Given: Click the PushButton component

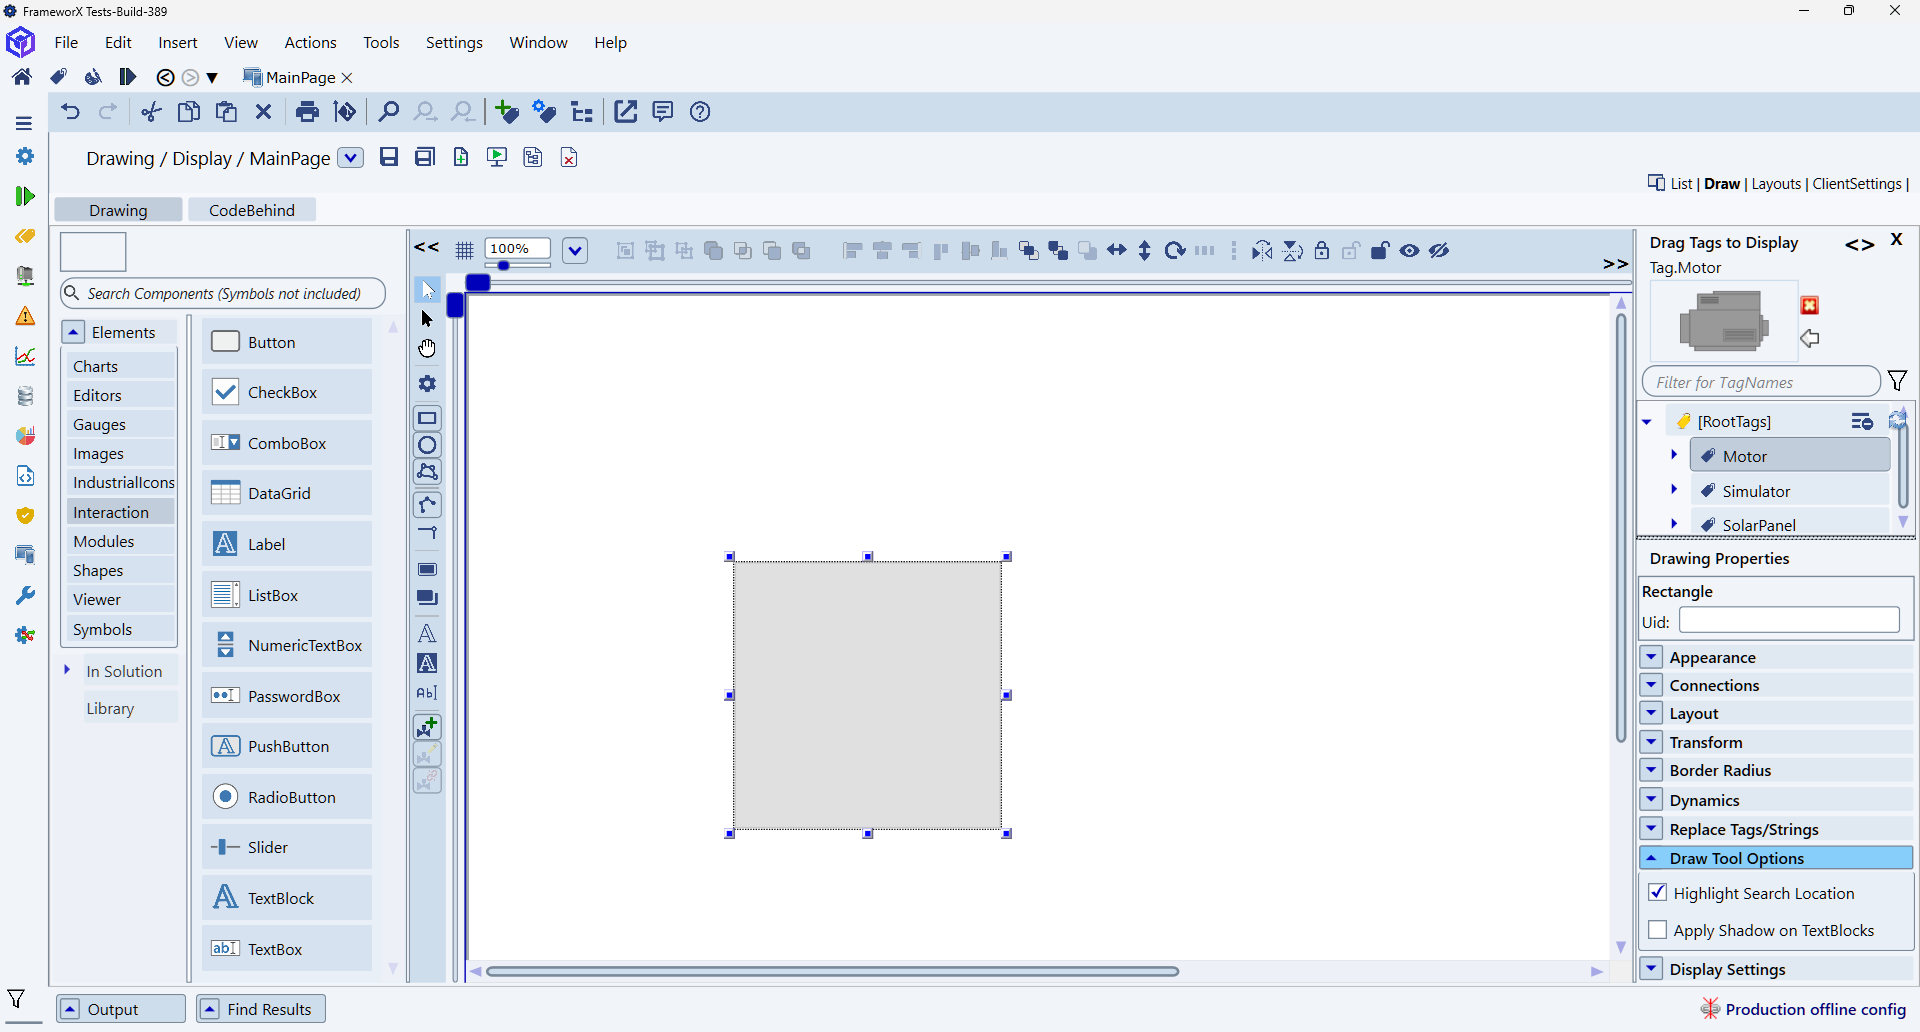Looking at the screenshot, I should (x=287, y=746).
